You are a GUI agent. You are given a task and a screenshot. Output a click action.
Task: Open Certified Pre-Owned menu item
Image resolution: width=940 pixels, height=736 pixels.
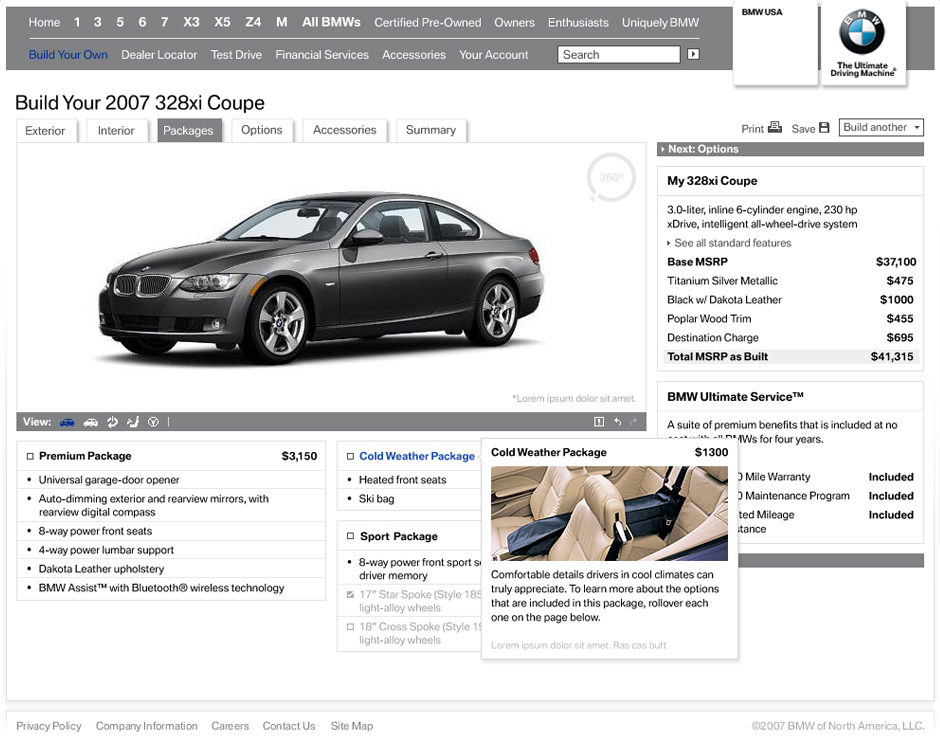pos(427,23)
